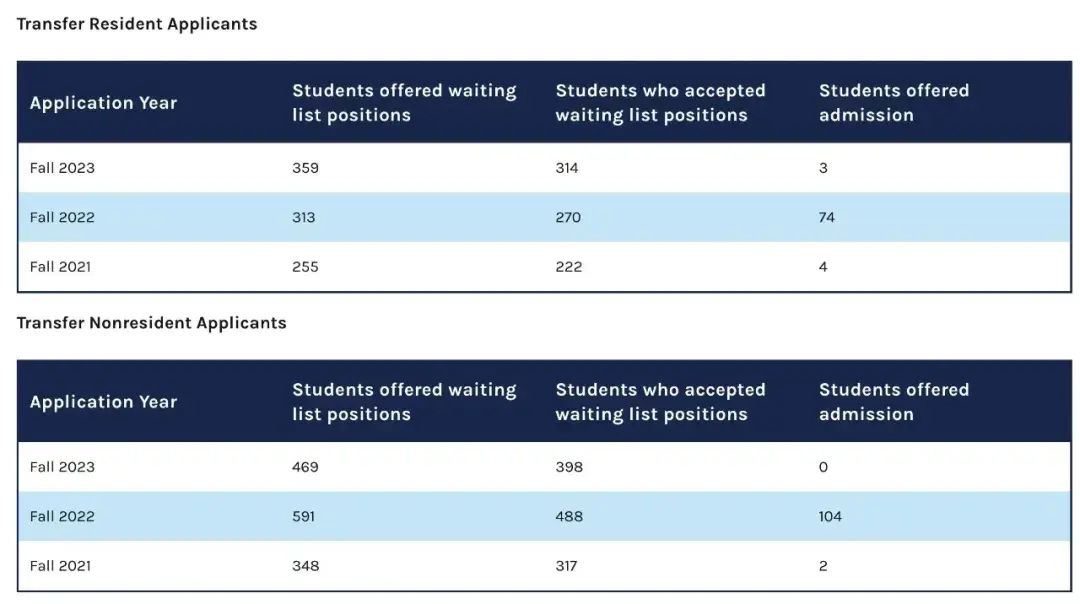Click the value 270 in Fall 2022 row

coord(568,217)
